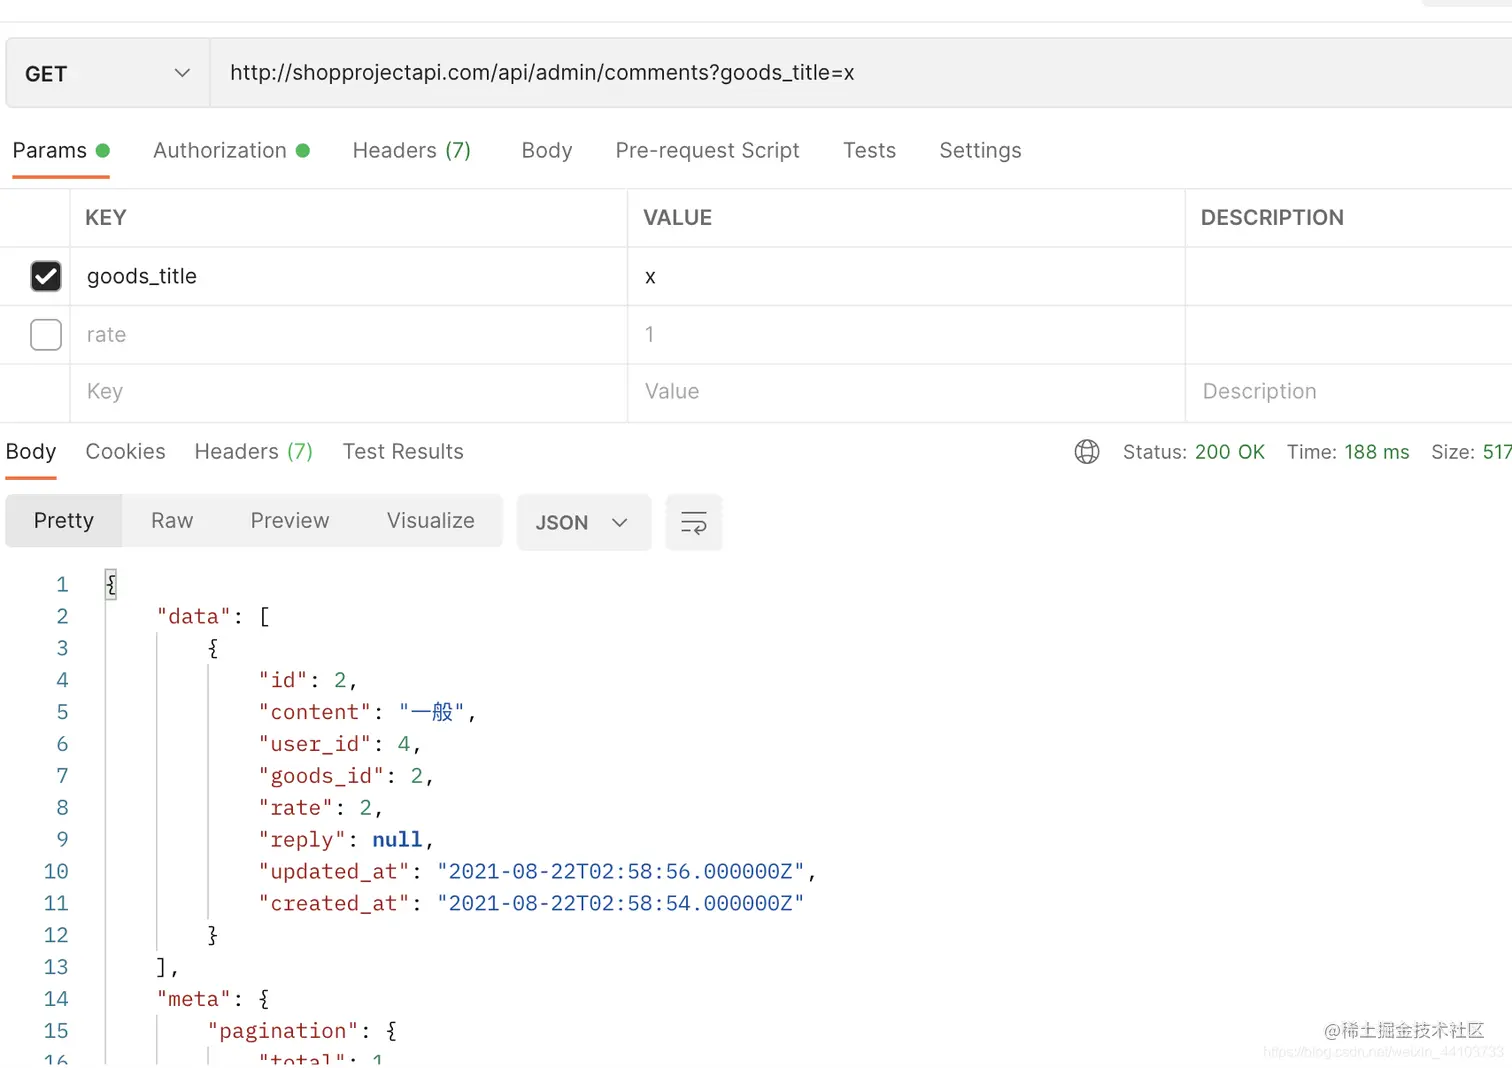Open the Test Results tab

(x=403, y=452)
